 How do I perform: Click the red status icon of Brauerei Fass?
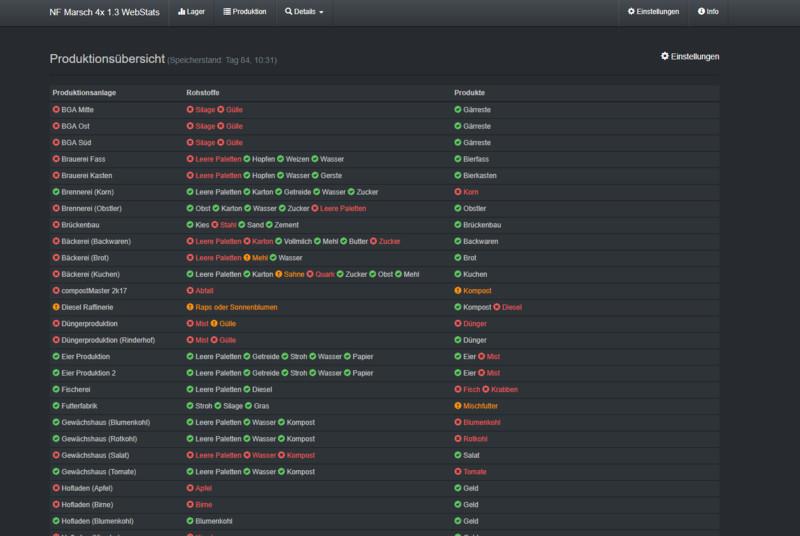point(56,159)
